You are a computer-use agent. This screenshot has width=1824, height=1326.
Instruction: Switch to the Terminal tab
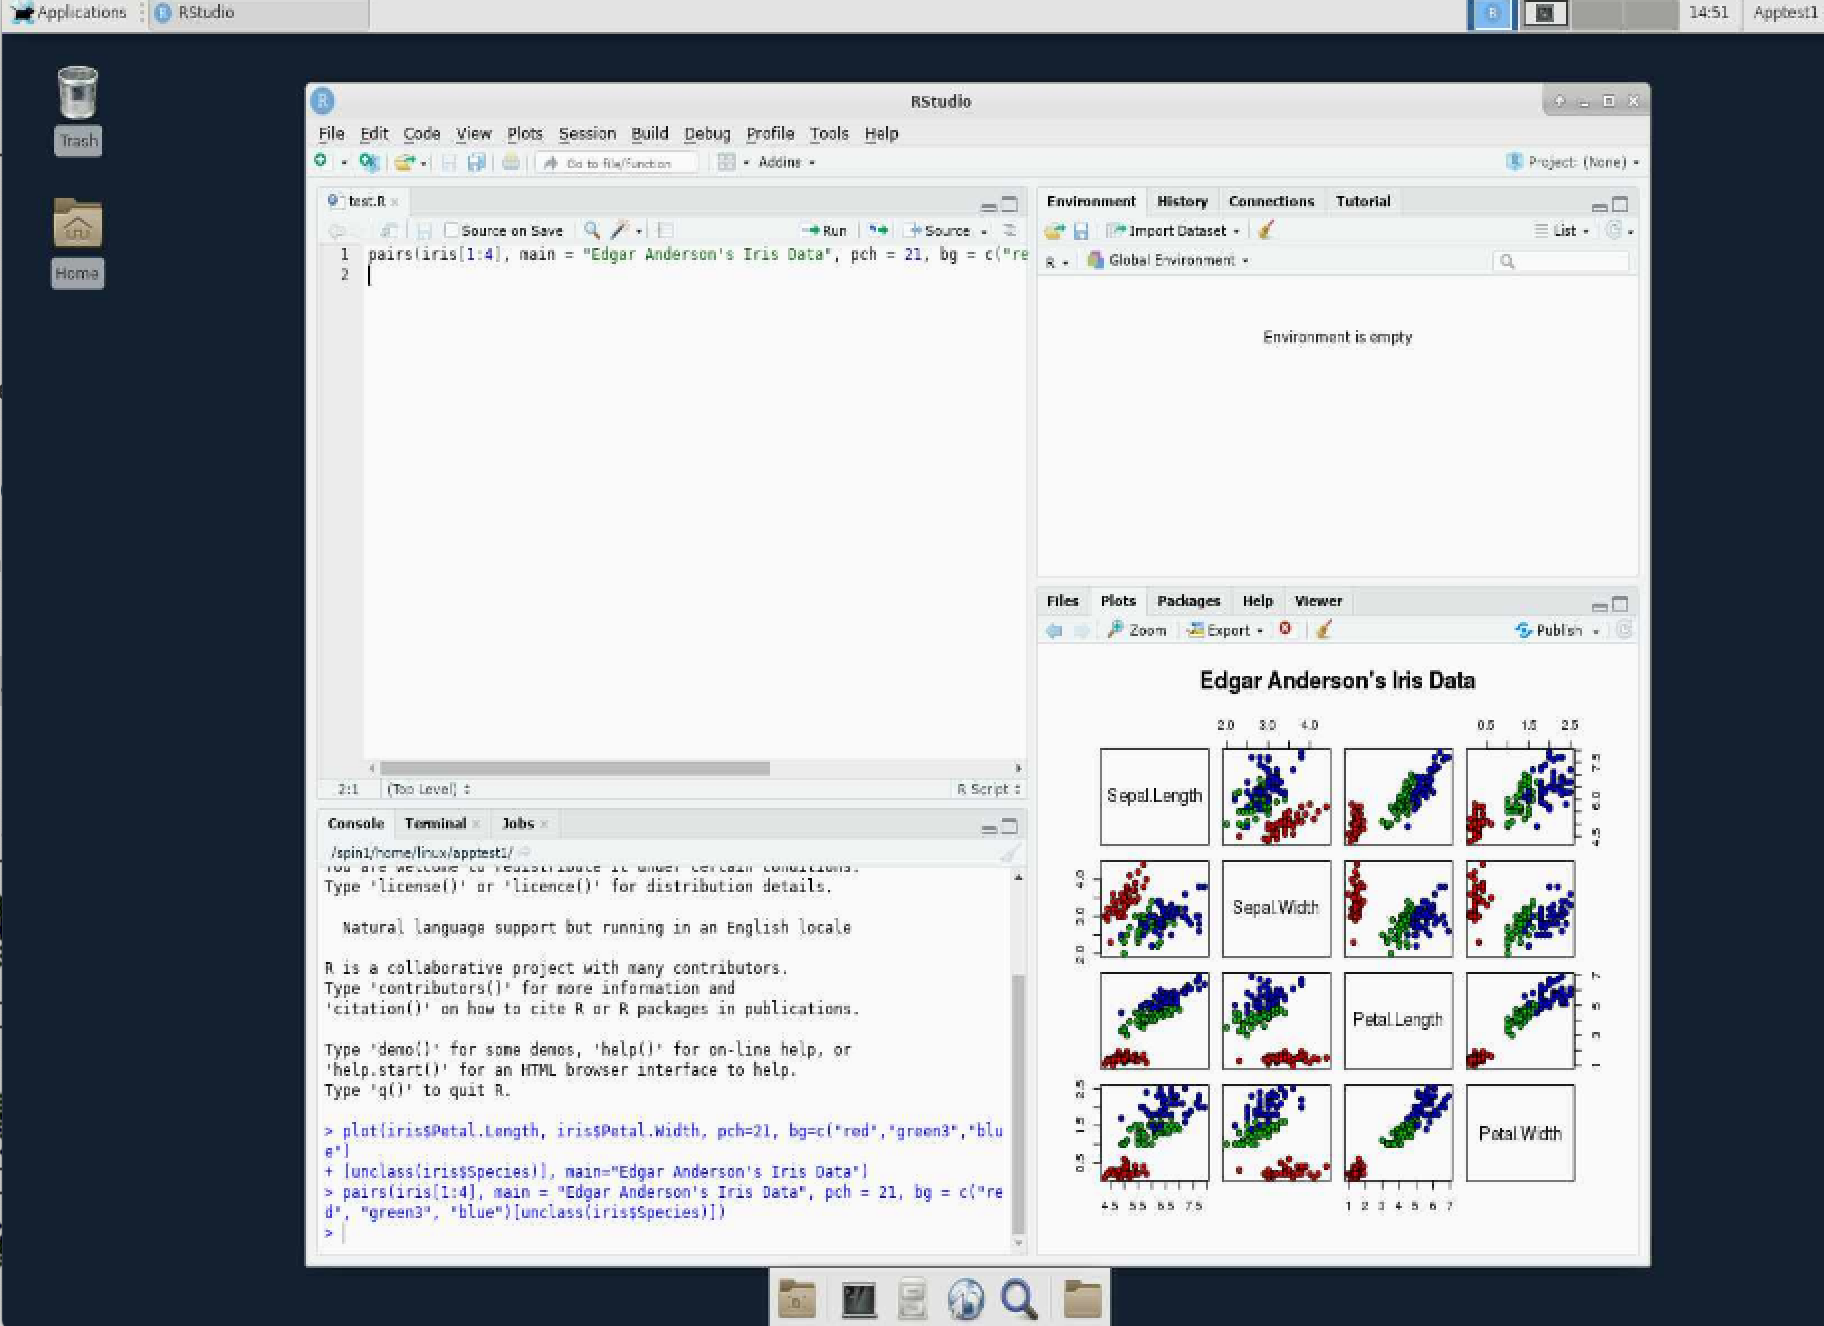(x=436, y=823)
